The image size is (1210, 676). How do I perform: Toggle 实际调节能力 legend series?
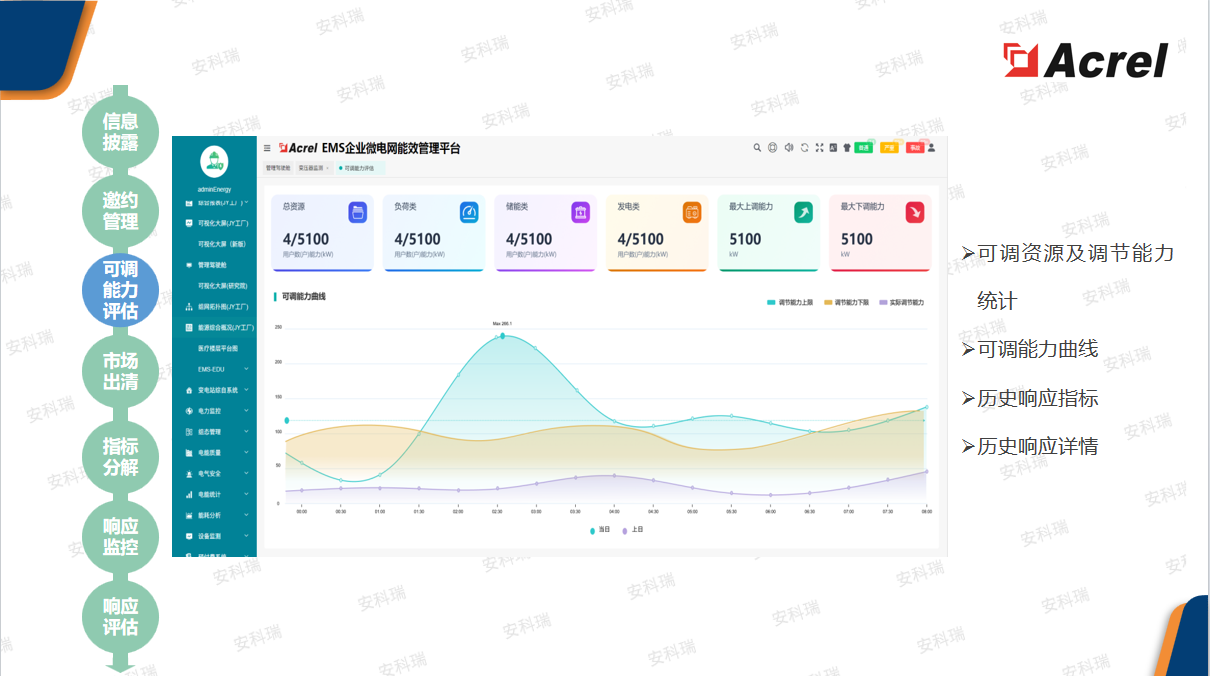(901, 301)
